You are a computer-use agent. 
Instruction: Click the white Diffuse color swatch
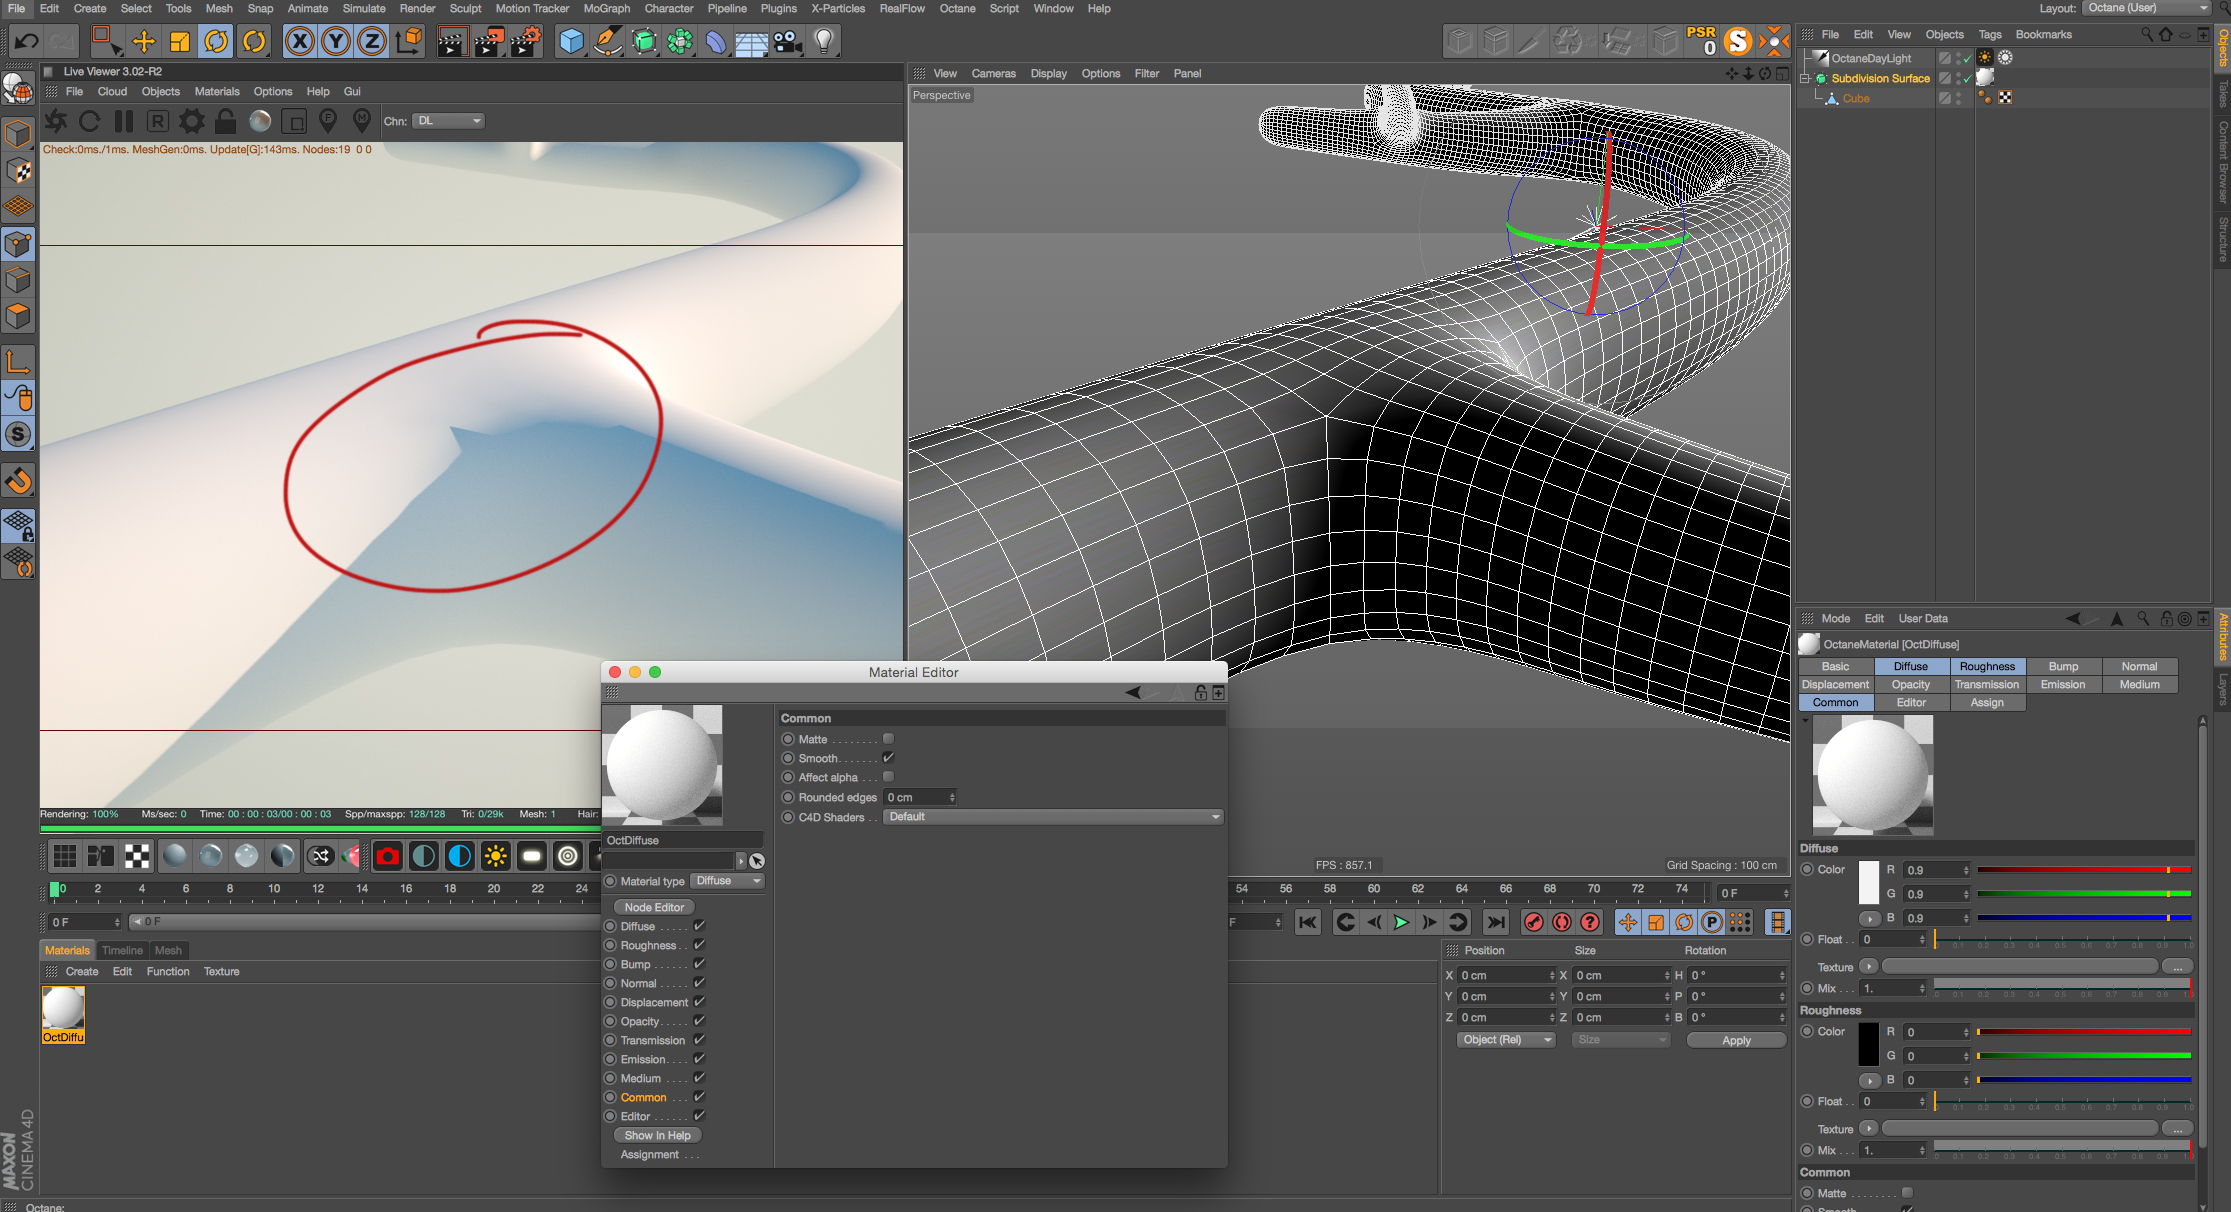[x=1868, y=883]
